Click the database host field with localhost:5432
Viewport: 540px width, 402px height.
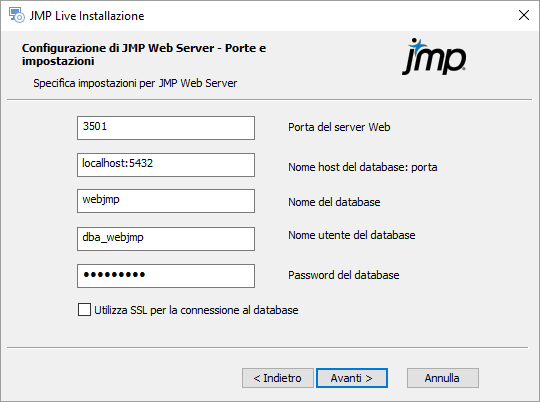[166, 165]
